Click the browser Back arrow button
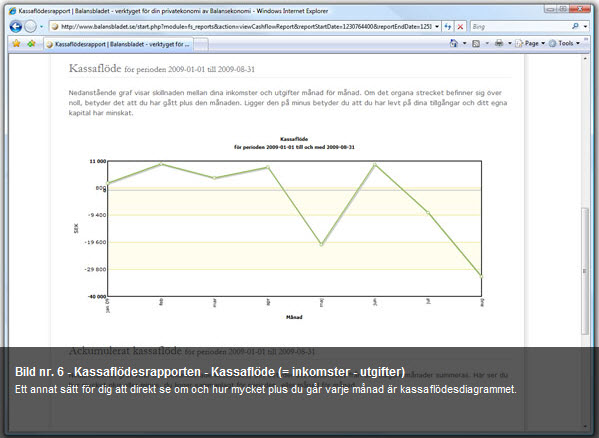Image resolution: width=599 pixels, height=438 pixels. 16,27
